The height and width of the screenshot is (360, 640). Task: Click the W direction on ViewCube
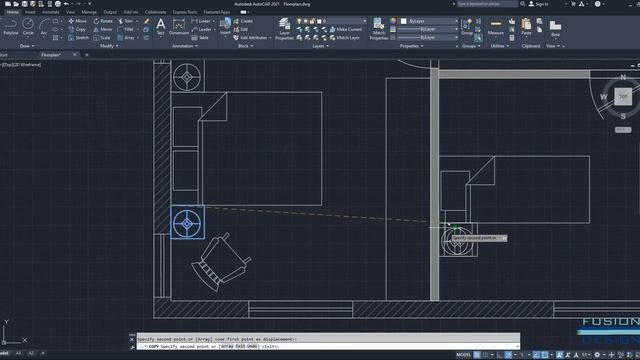click(604, 97)
